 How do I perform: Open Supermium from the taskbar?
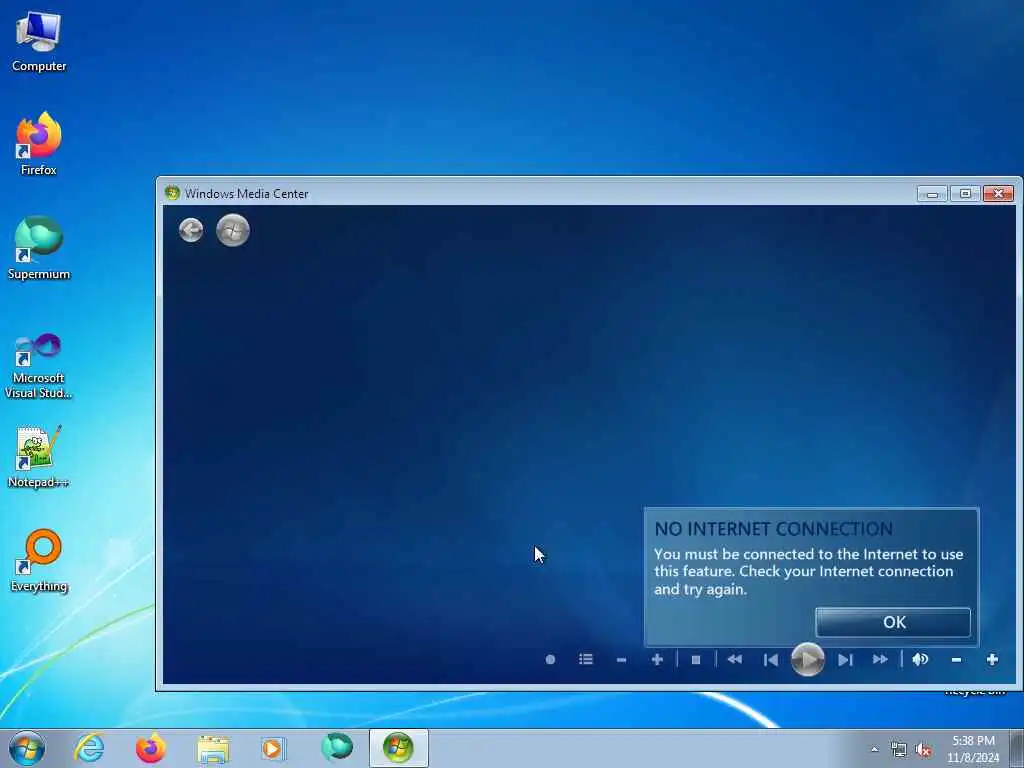tap(337, 748)
